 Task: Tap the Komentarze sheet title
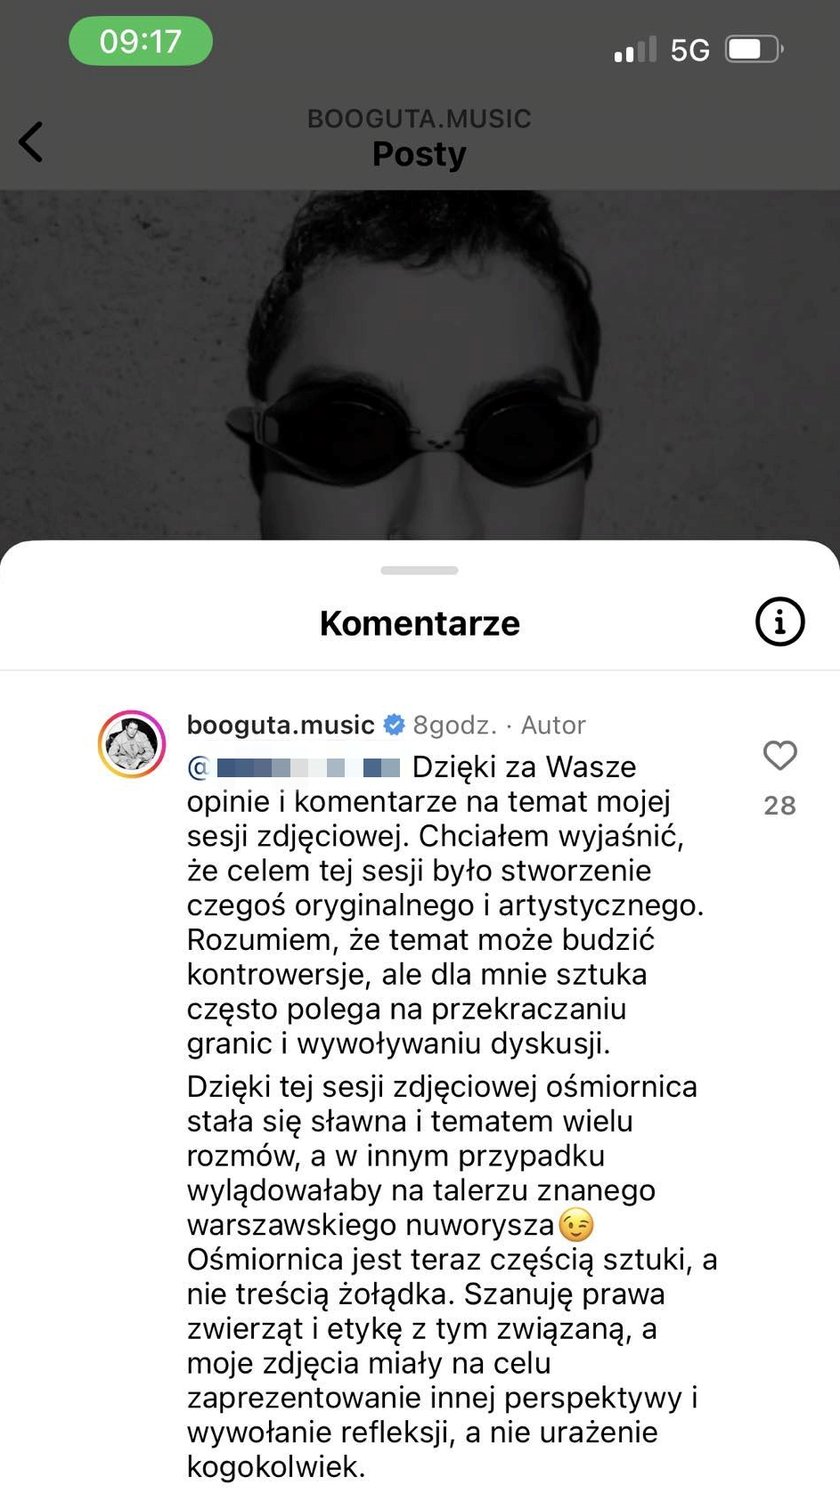click(x=420, y=623)
